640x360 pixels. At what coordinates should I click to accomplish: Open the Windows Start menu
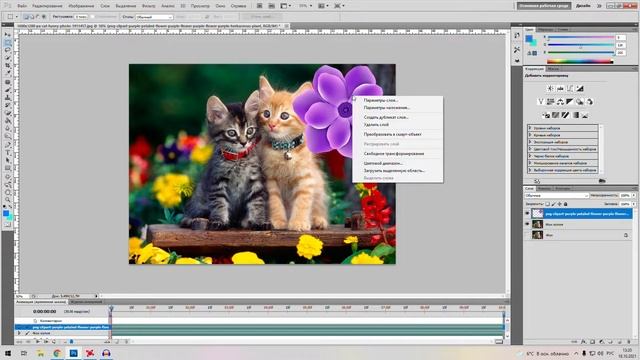click(x=8, y=353)
